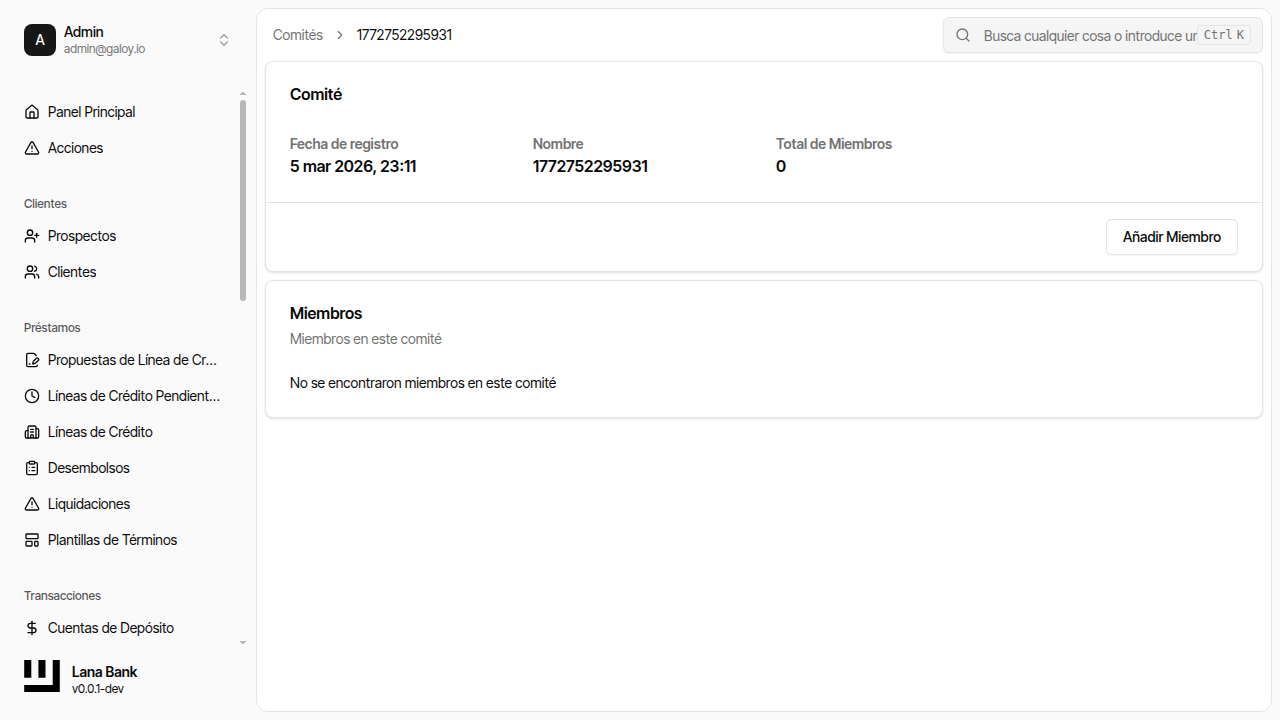Screen dimensions: 1280x720
Task: Go to Liquidaciones in sidebar
Action: coord(89,504)
